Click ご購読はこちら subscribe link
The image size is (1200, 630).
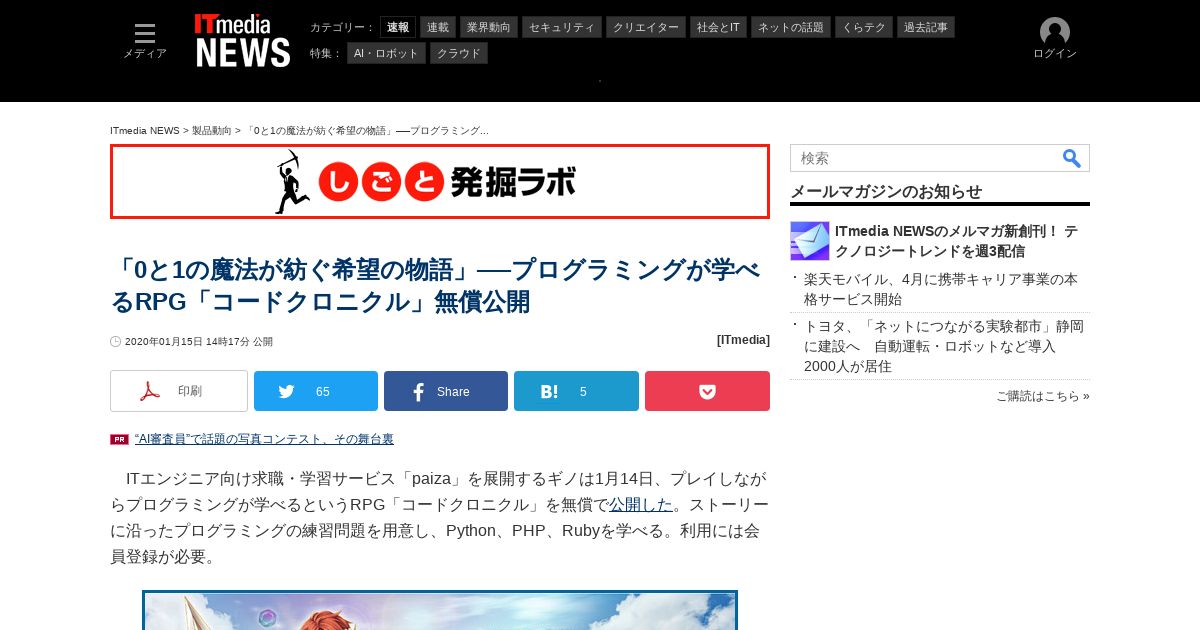coord(1043,396)
